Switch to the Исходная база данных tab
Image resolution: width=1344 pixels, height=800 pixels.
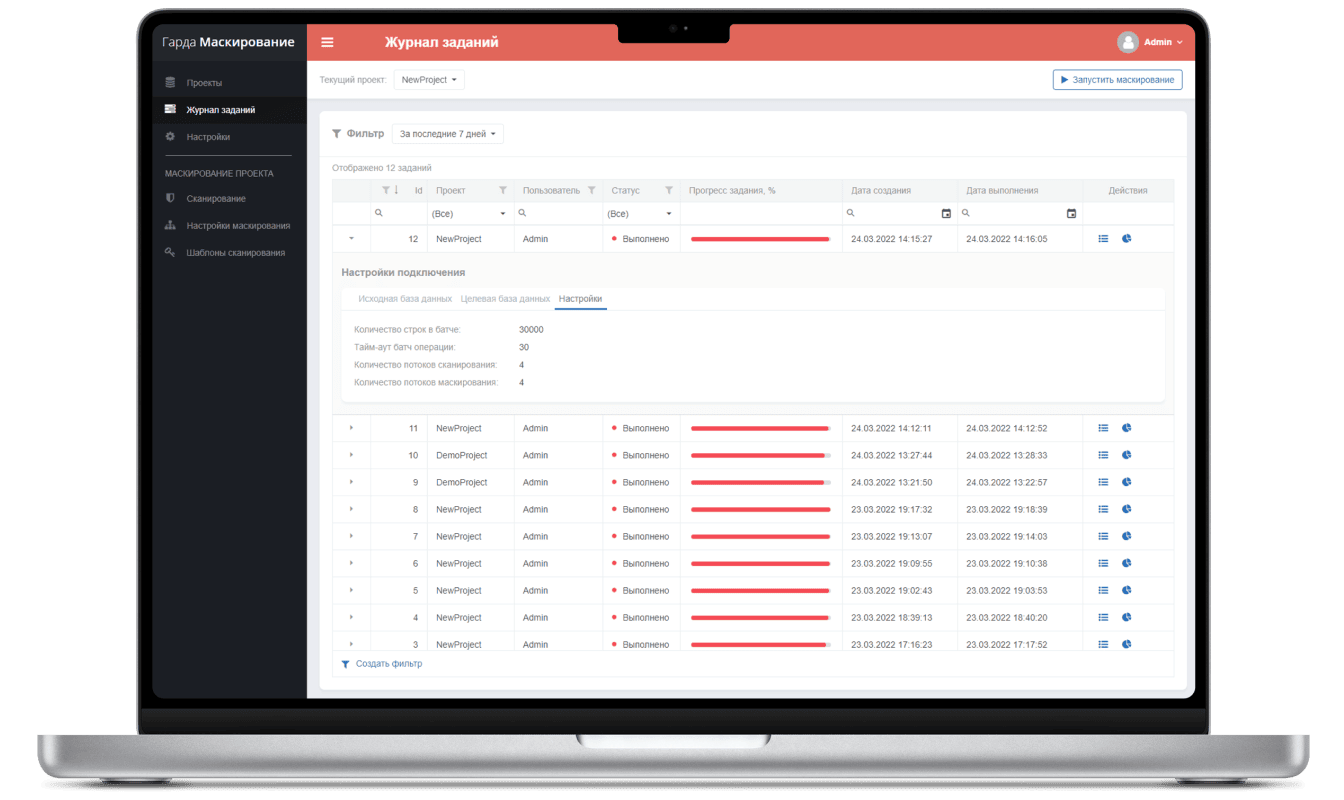(x=404, y=299)
